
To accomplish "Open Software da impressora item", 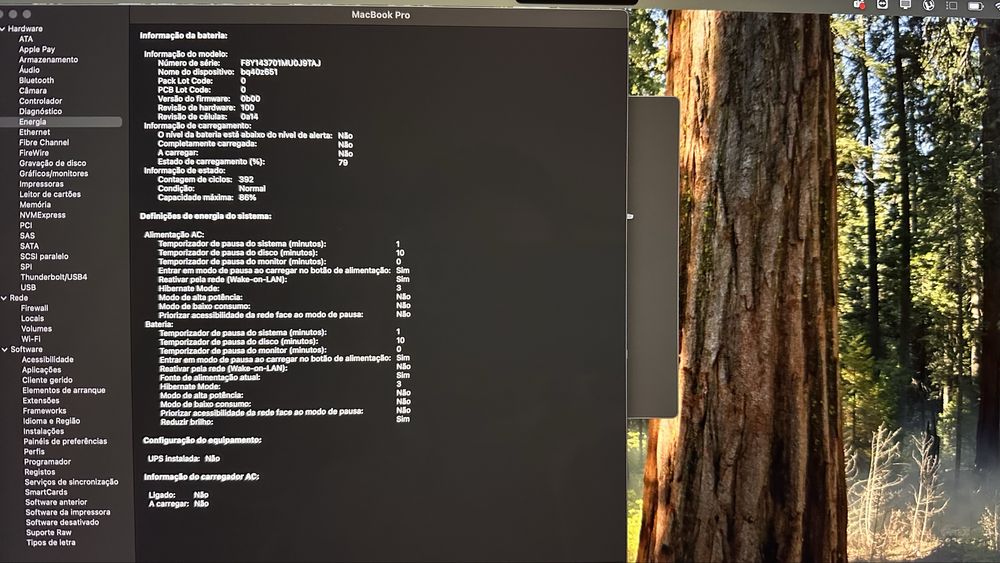I will click(68, 512).
